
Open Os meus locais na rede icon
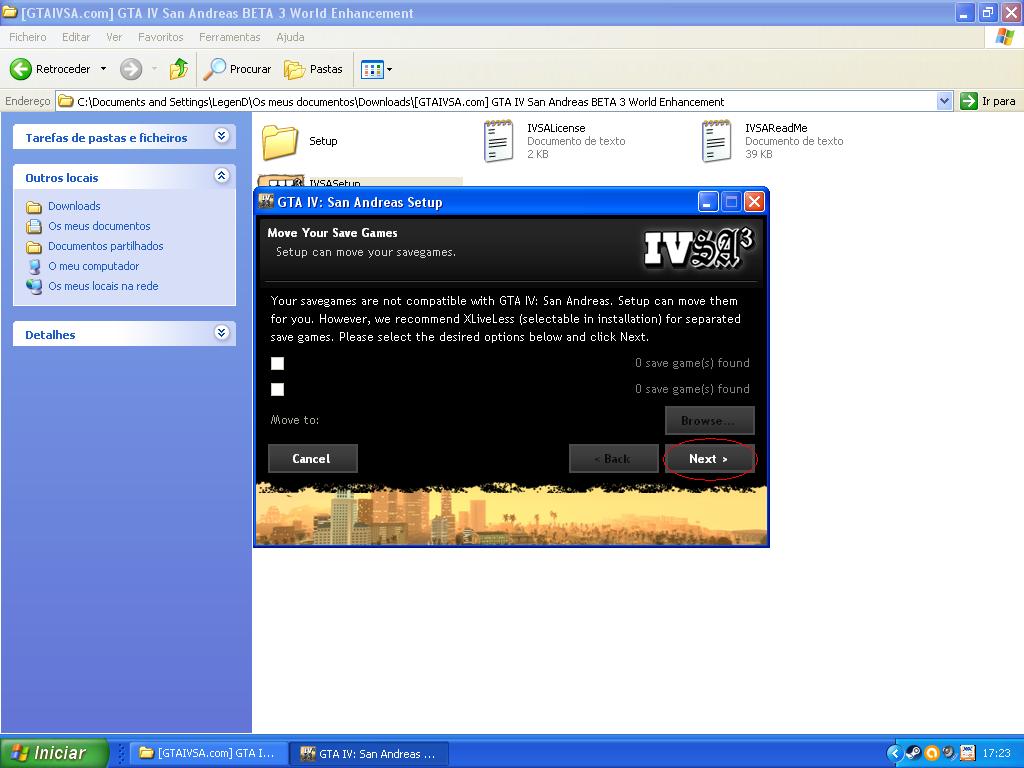tap(34, 286)
